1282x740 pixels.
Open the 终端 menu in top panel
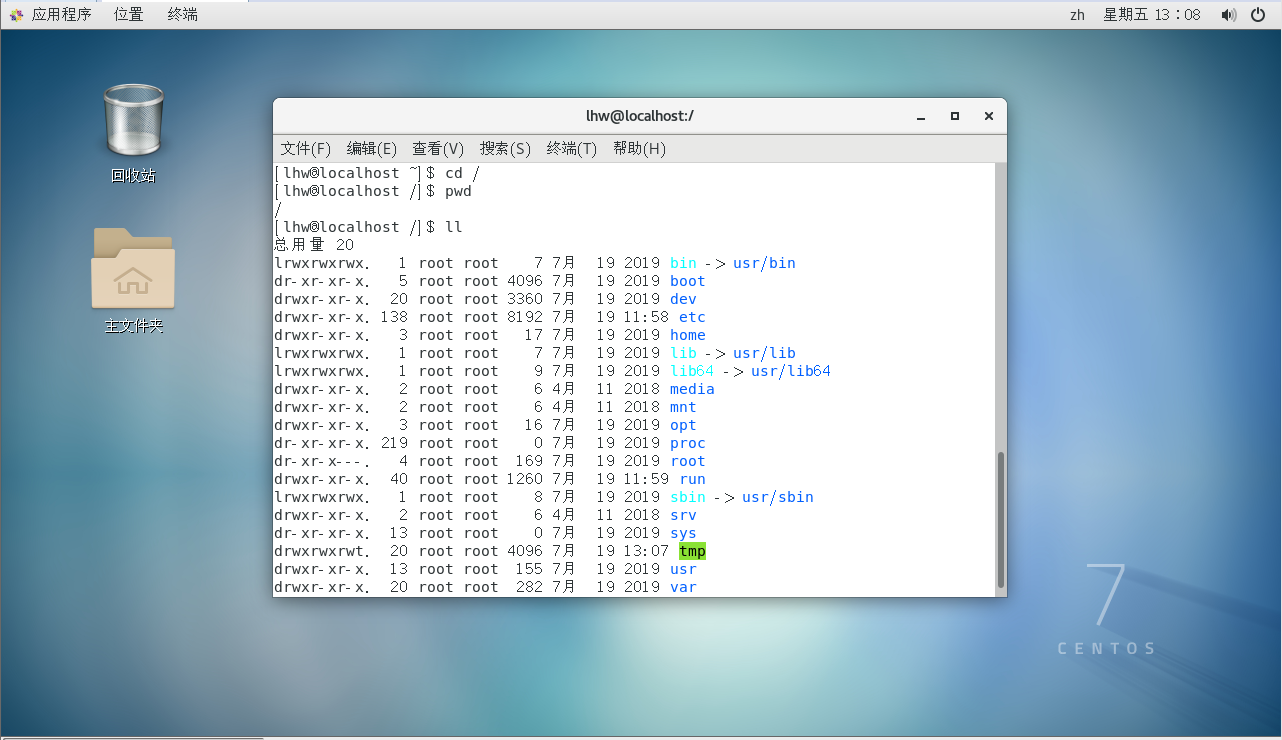(182, 15)
